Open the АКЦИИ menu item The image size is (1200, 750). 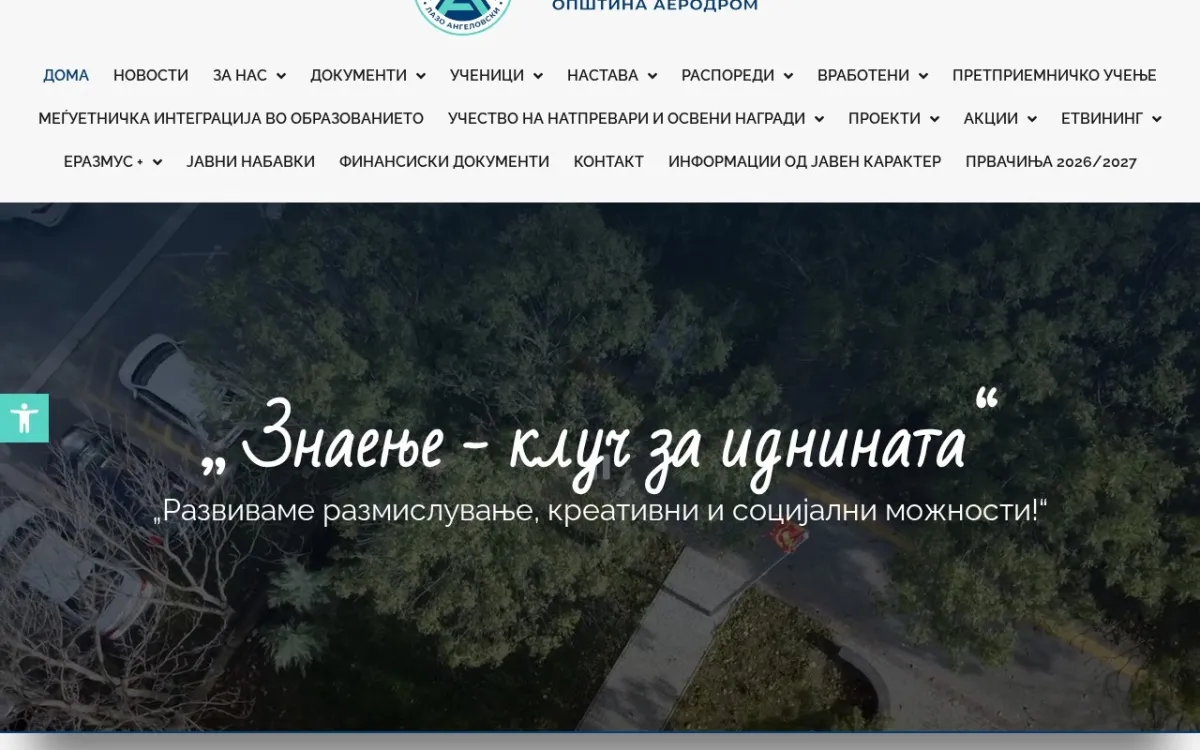(x=991, y=119)
